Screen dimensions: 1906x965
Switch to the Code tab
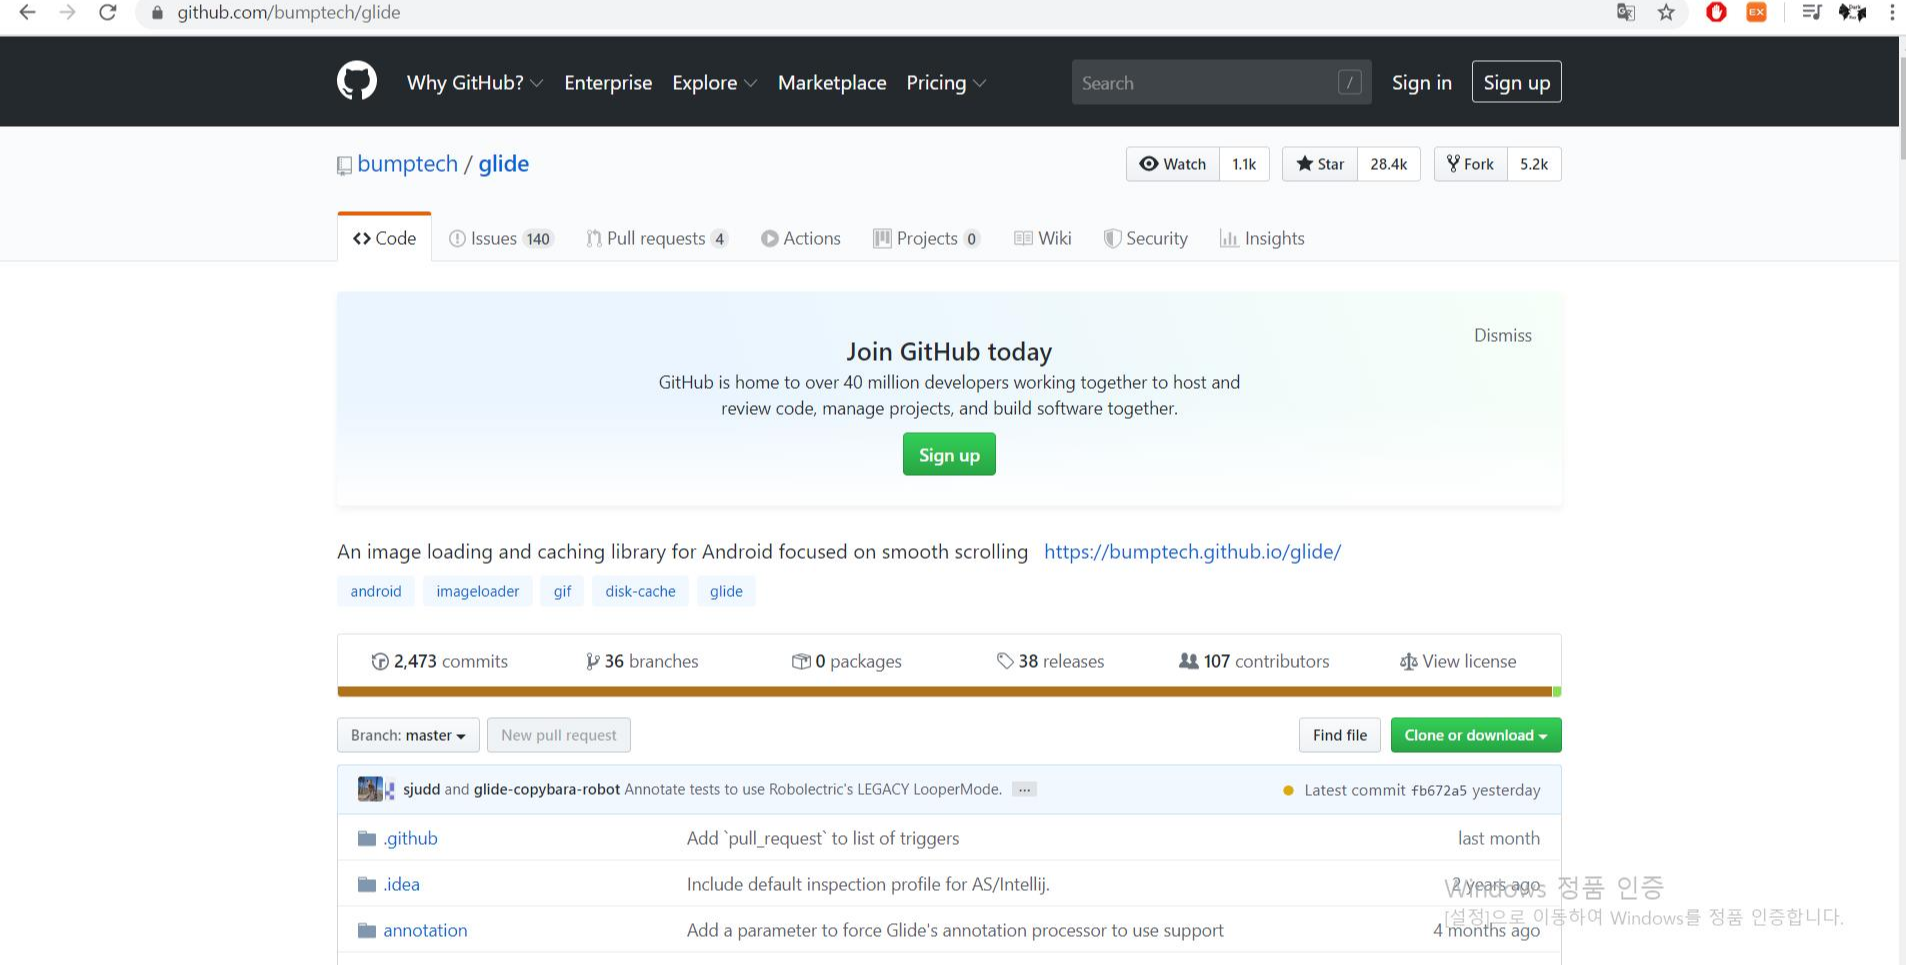point(385,238)
